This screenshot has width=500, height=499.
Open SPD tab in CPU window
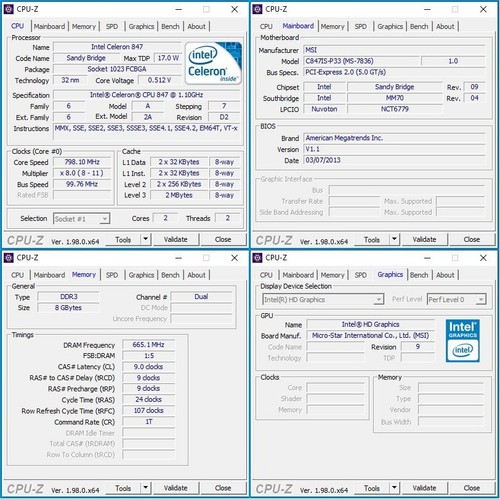pos(112,26)
